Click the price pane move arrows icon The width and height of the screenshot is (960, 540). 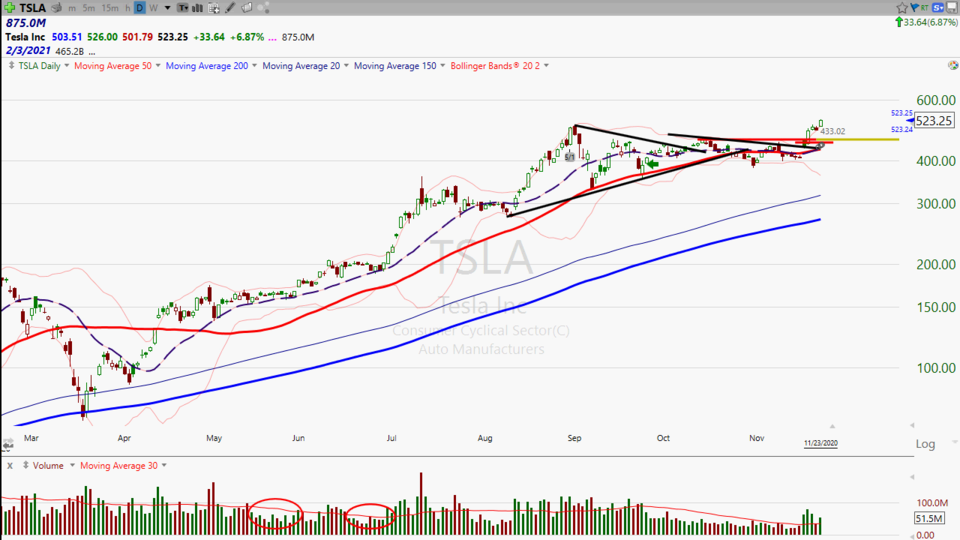[x=11, y=66]
